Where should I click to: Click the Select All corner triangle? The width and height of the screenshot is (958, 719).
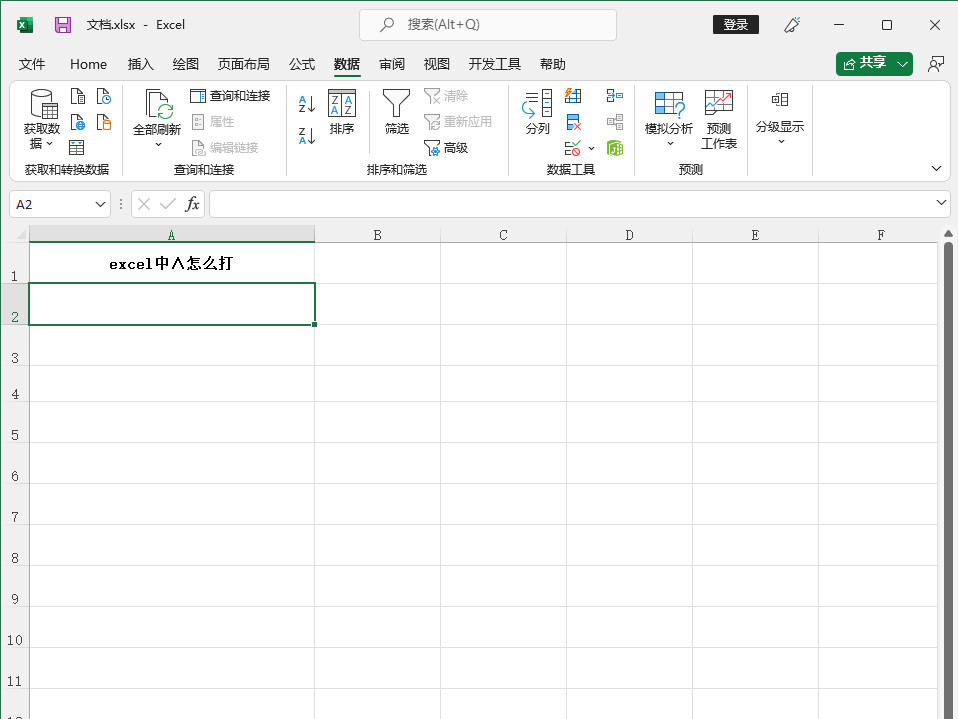(x=20, y=234)
